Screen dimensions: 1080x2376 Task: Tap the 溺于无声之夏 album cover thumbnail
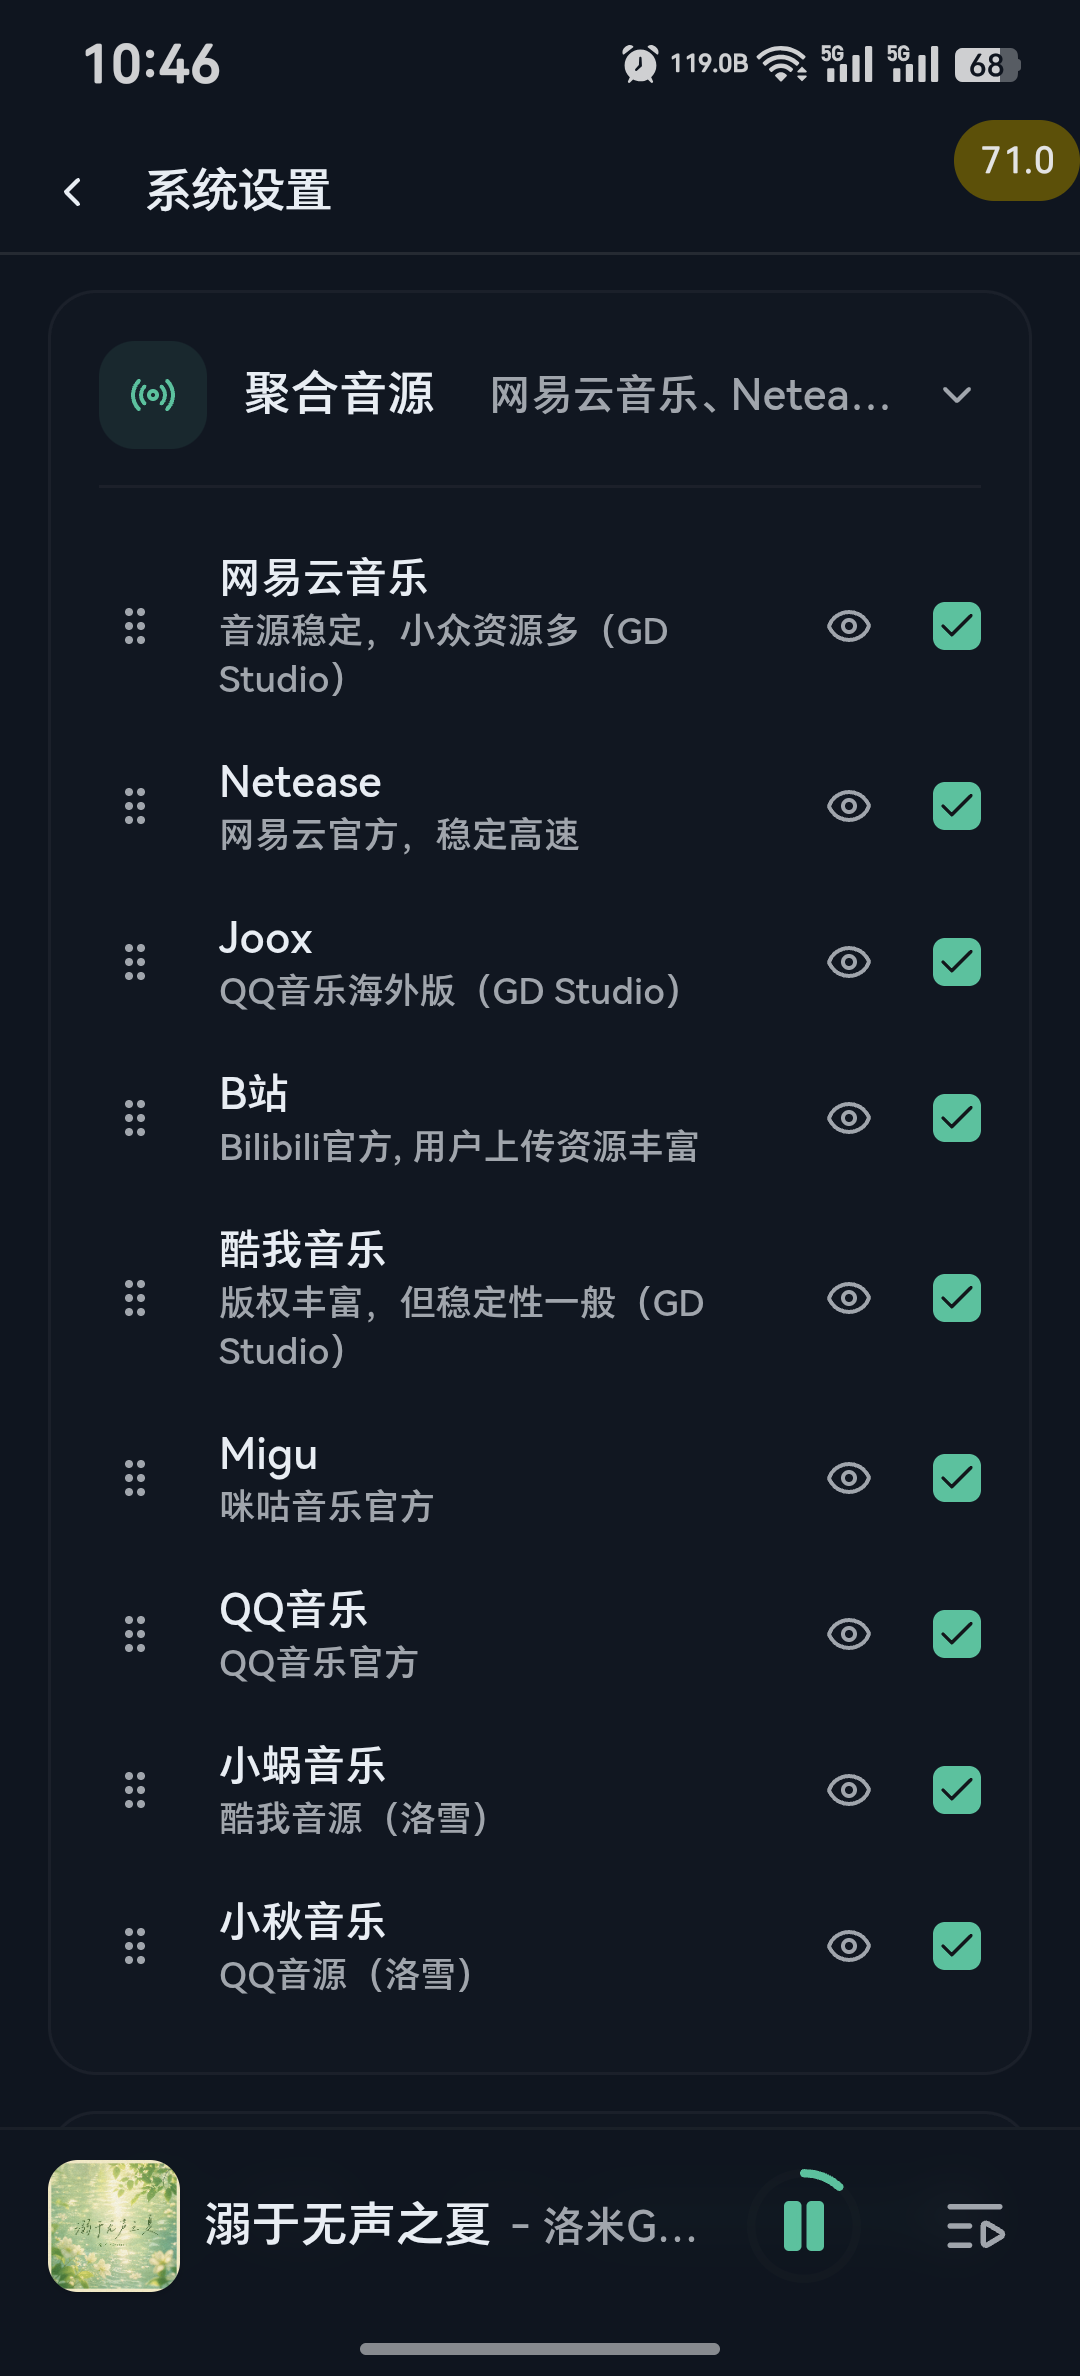pyautogui.click(x=114, y=2226)
